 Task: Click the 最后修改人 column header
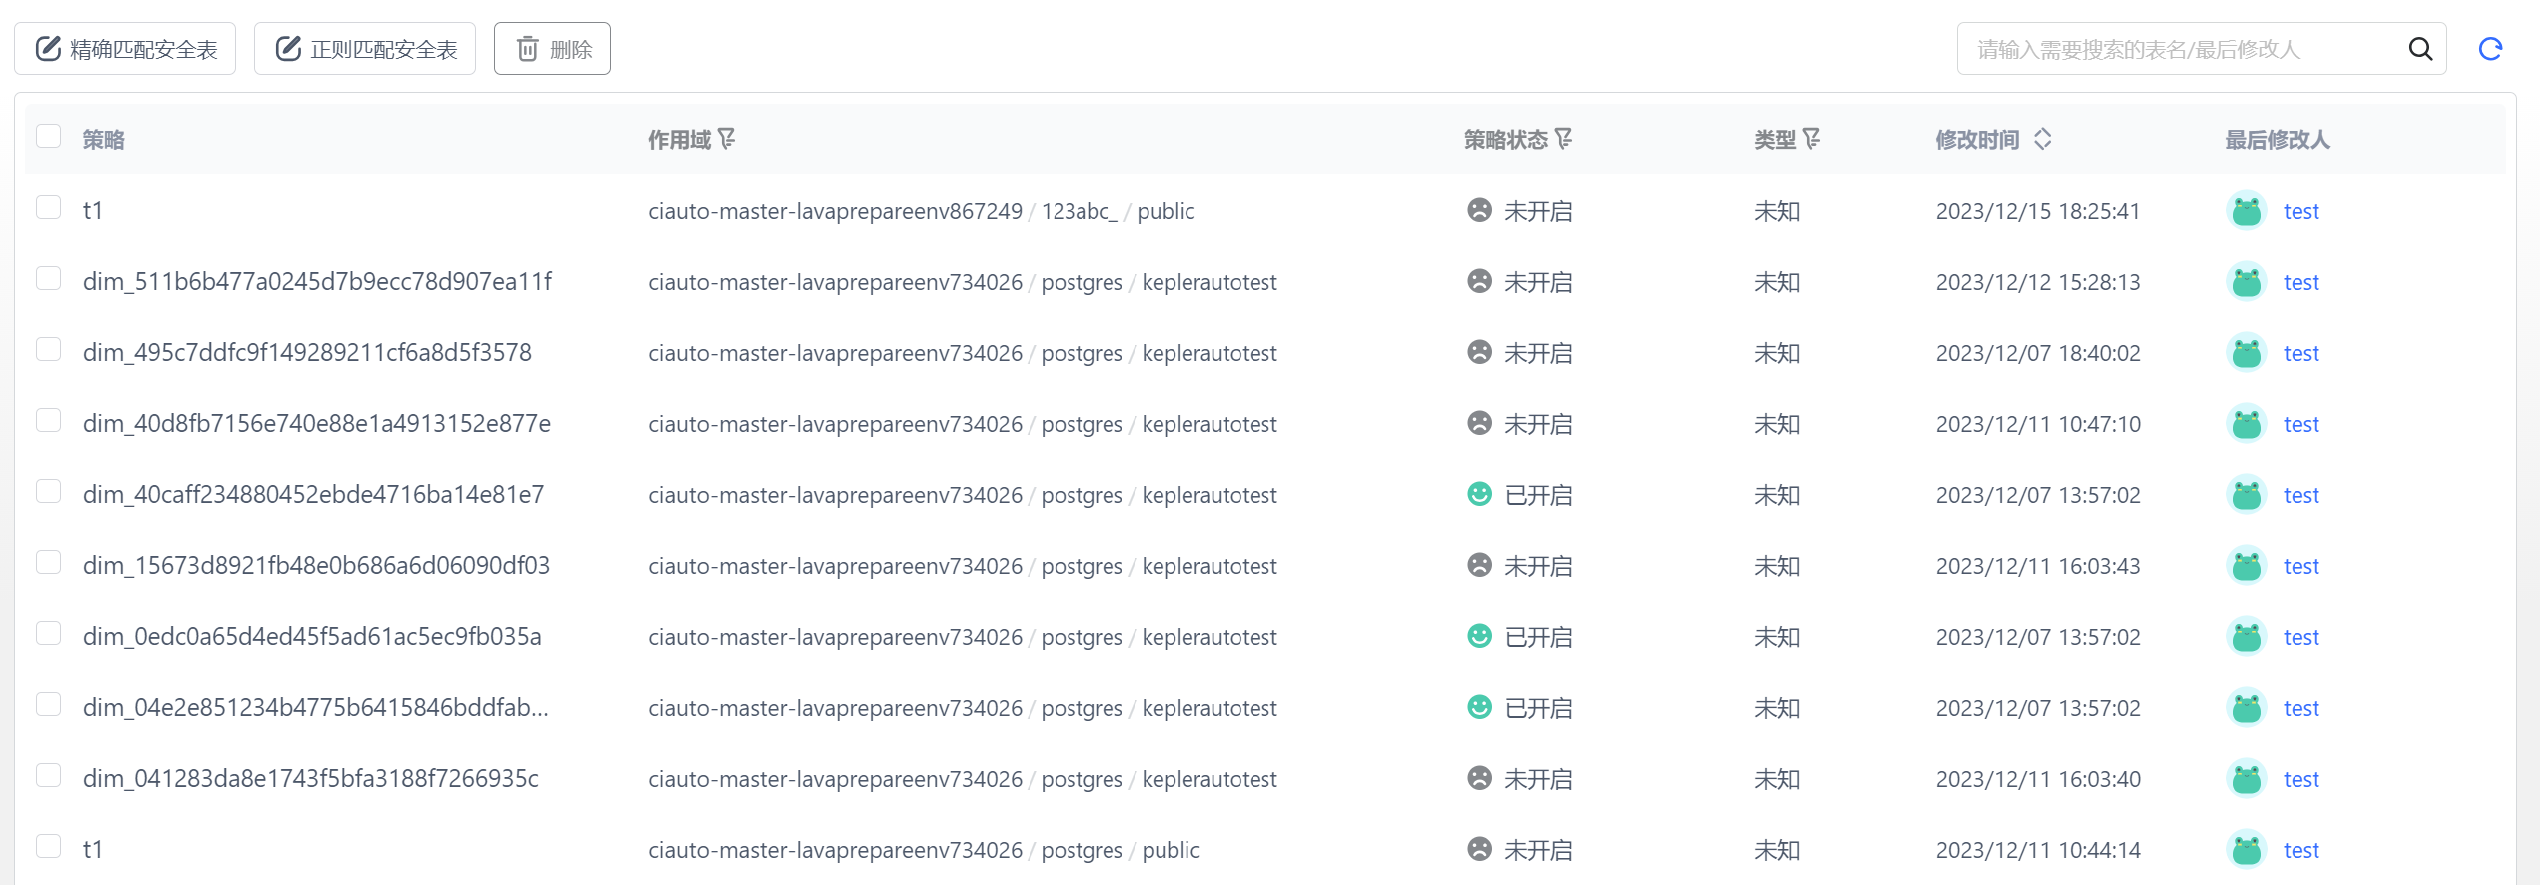click(2277, 140)
